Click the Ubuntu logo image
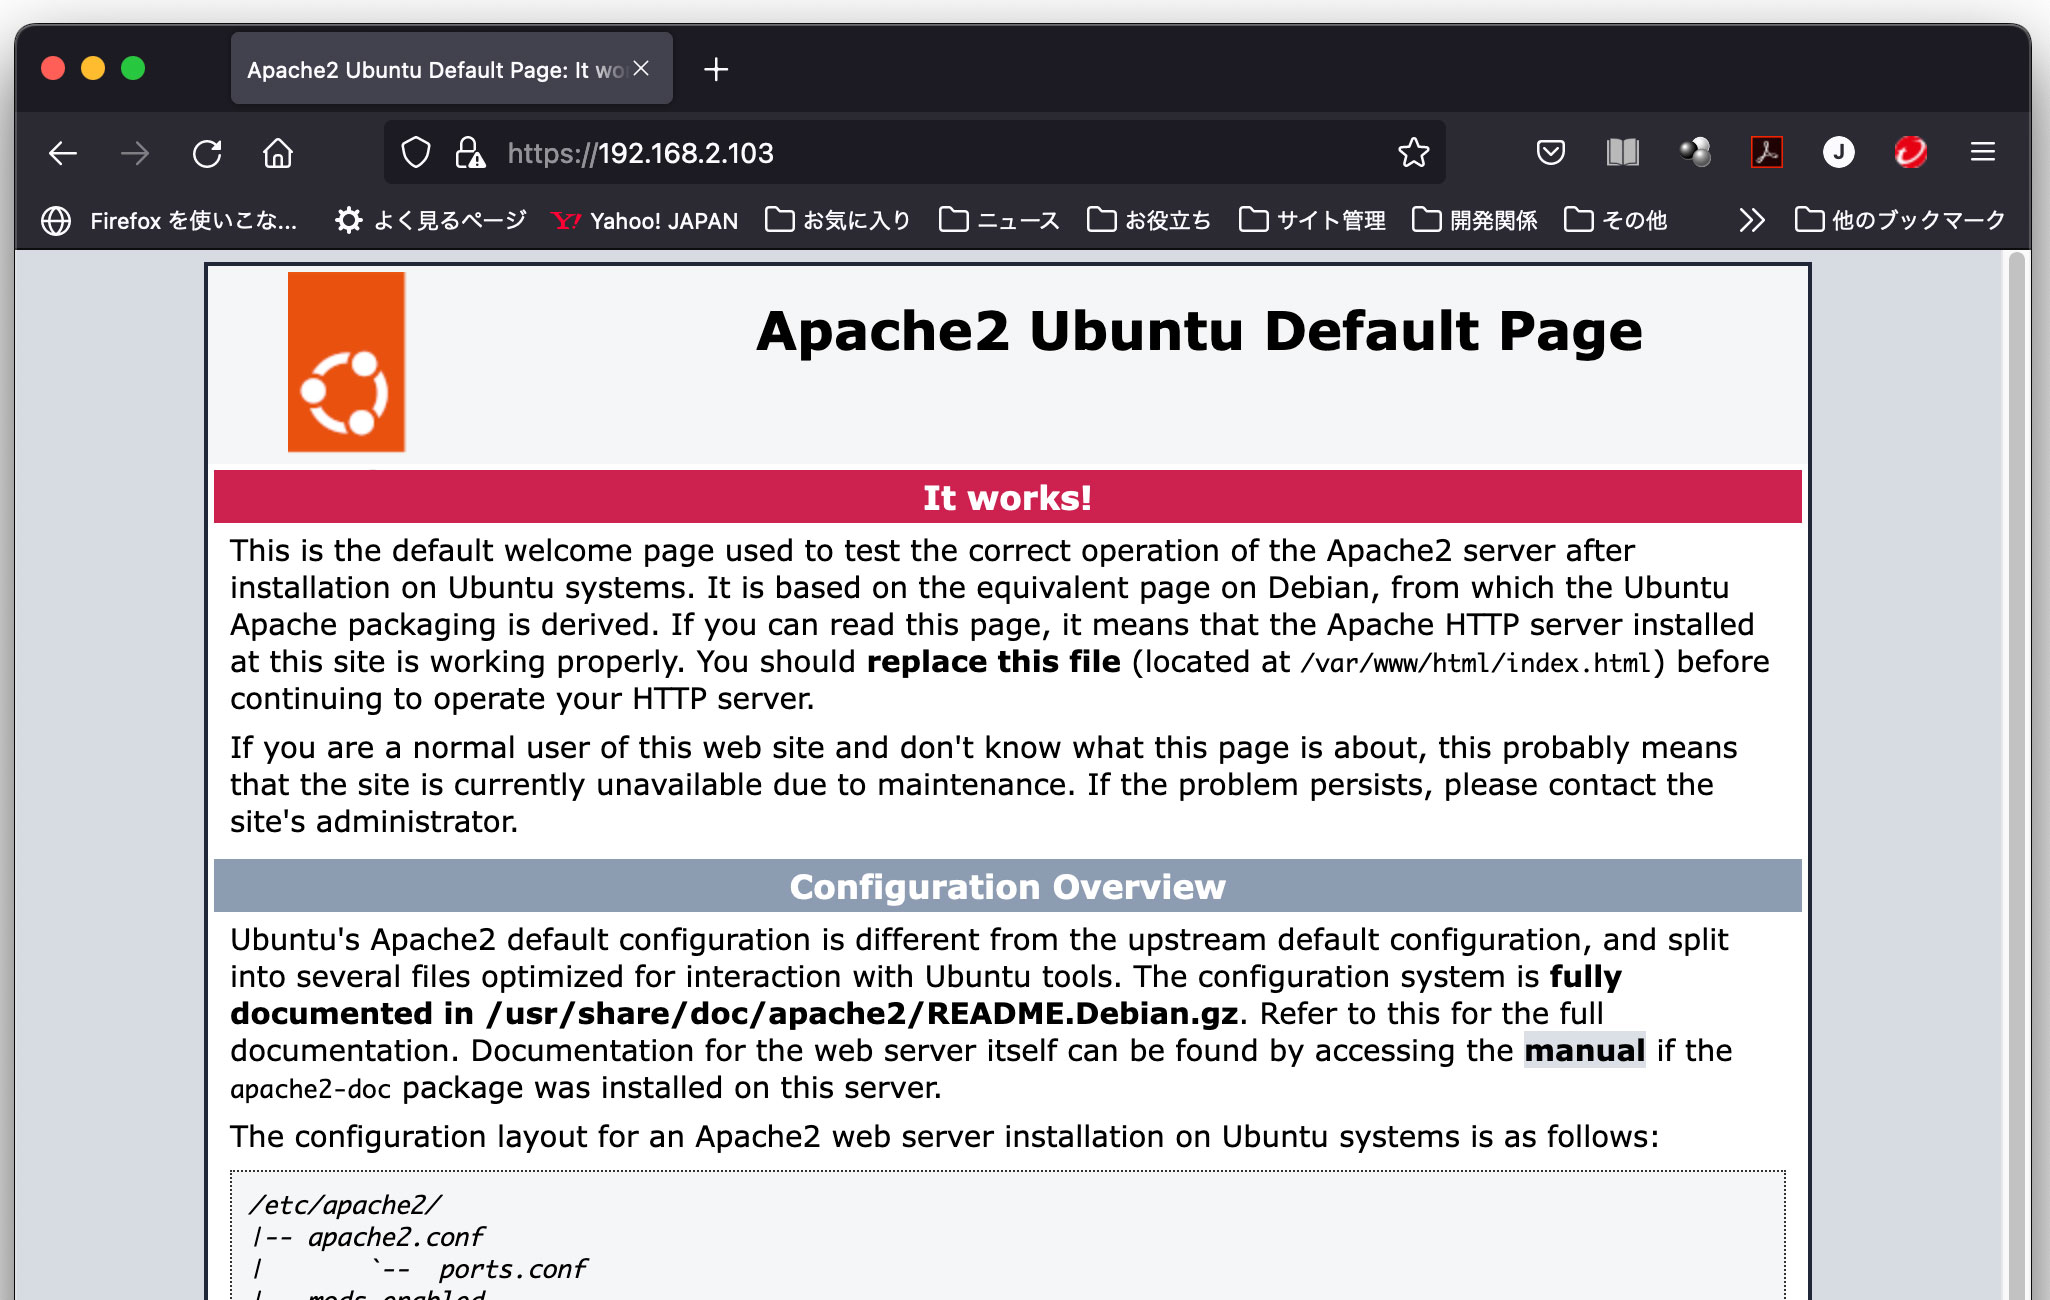Viewport: 2050px width, 1300px height. pyautogui.click(x=346, y=362)
